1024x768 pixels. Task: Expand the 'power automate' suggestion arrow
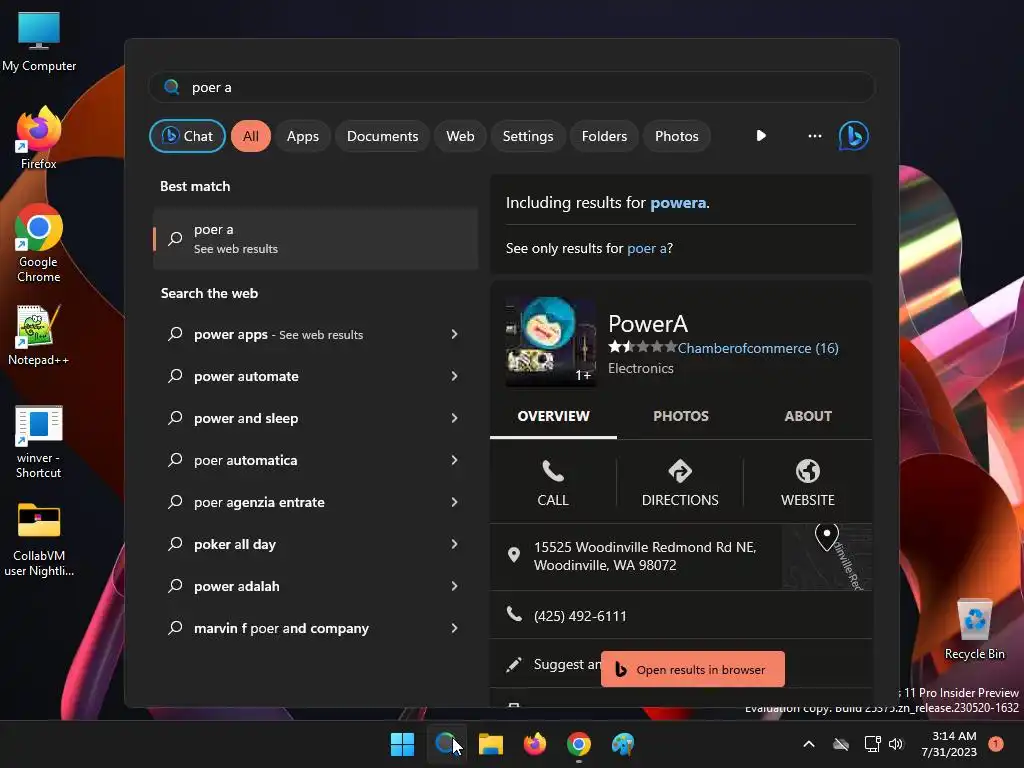(x=455, y=376)
